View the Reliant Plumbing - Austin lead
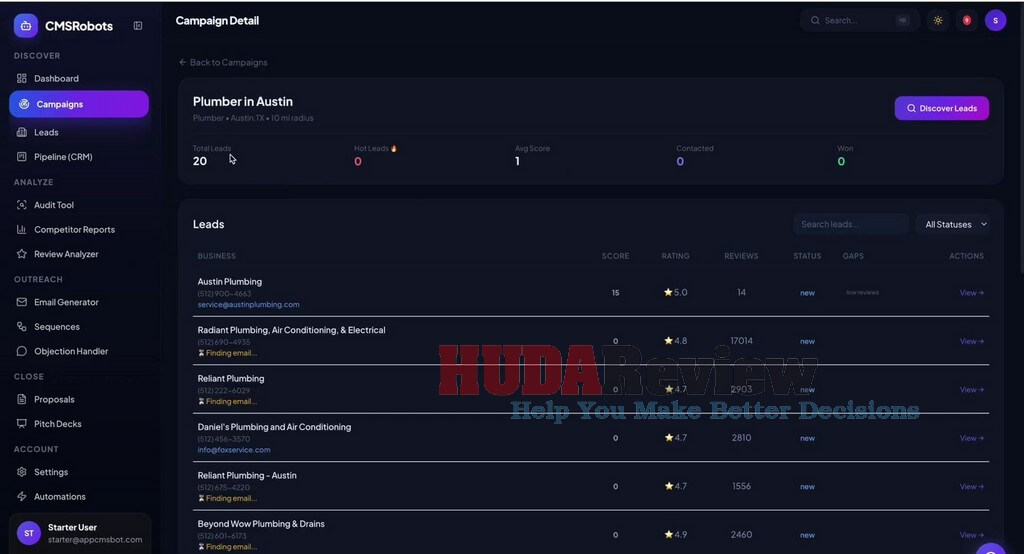The width and height of the screenshot is (1024, 554). 971,487
